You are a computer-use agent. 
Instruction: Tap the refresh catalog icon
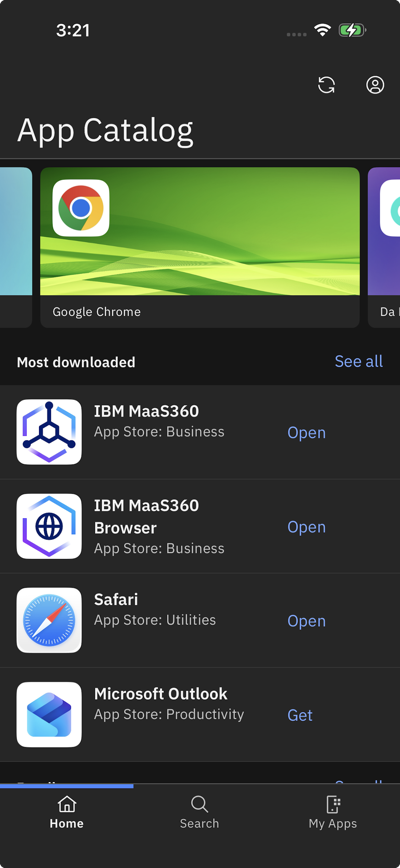(x=326, y=85)
